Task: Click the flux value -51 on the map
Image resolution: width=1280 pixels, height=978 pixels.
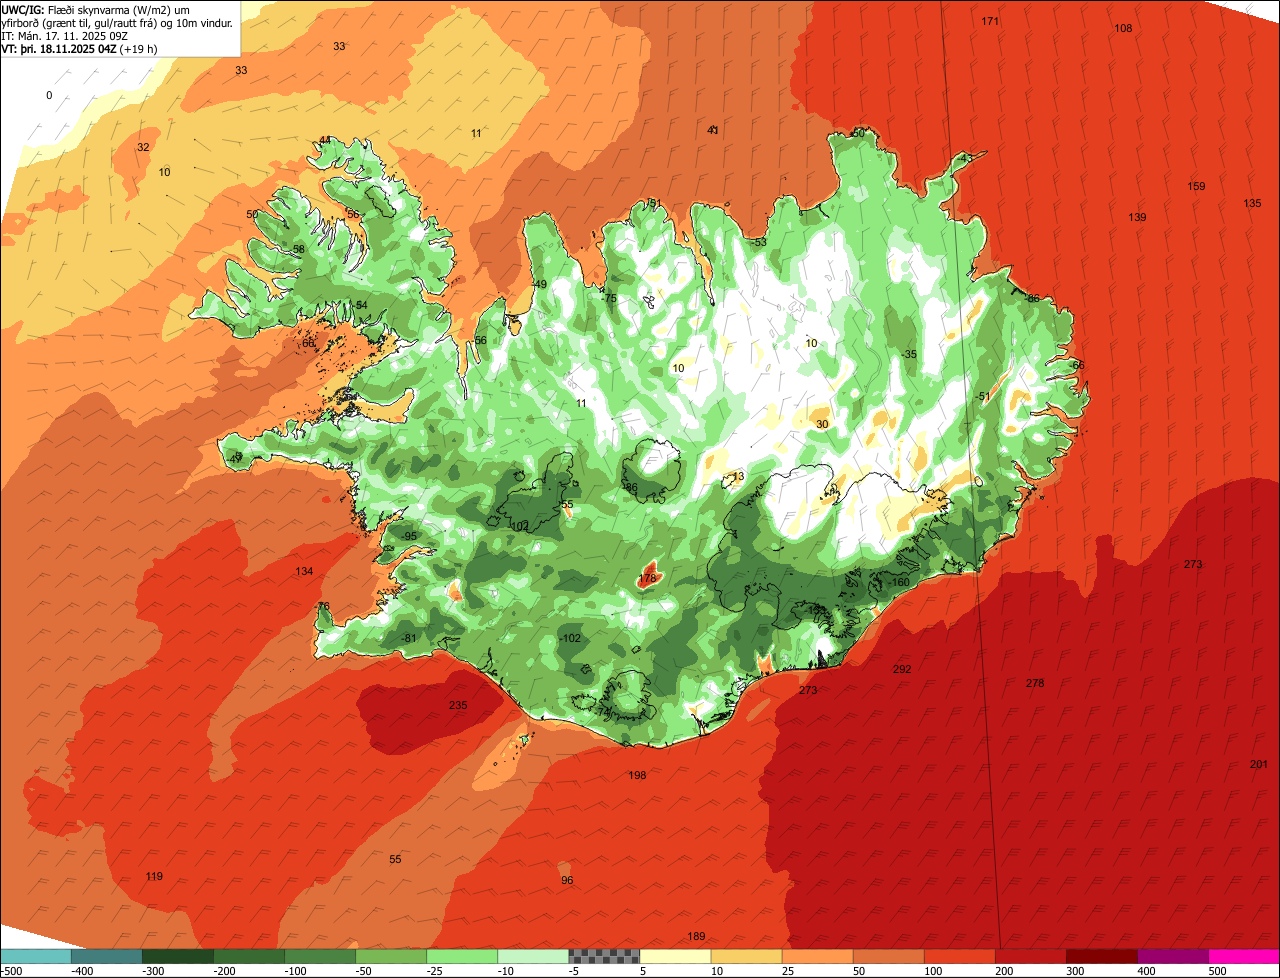Action: (983, 396)
